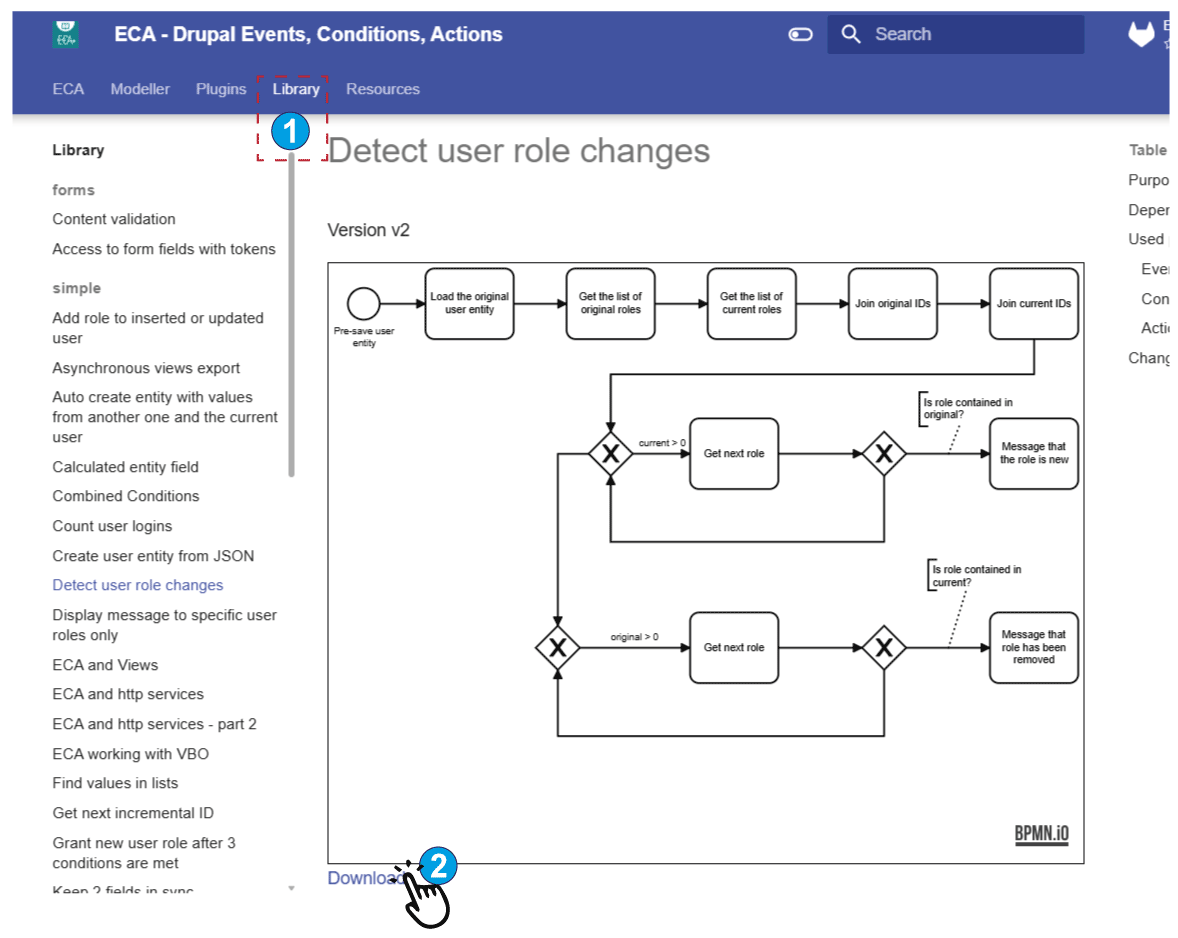Open Asynchronous views export
This screenshot has height=938, width=1178.
(146, 368)
